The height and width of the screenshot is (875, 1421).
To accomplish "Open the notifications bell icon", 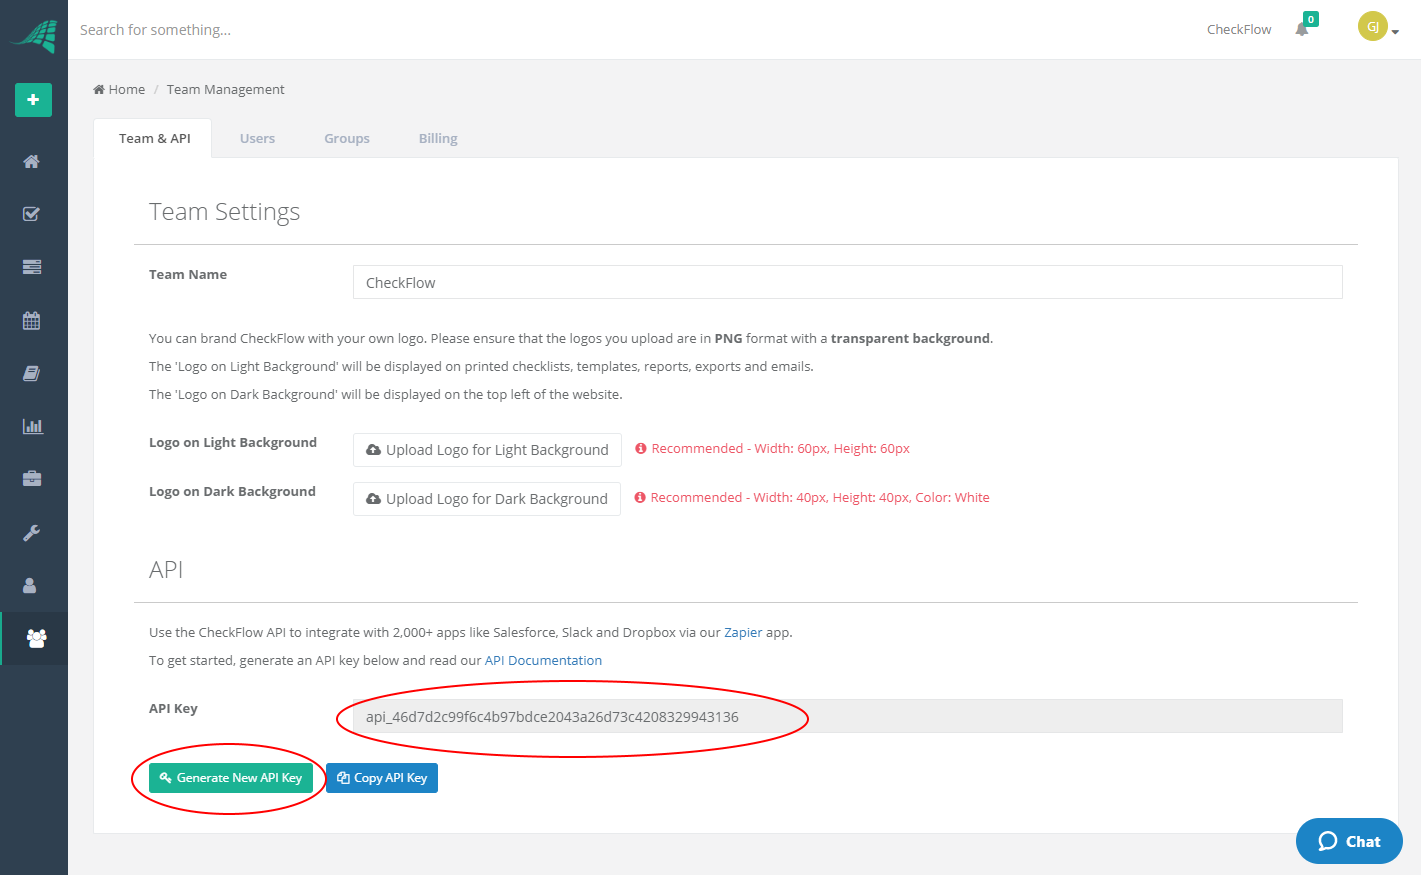I will coord(1302,29).
